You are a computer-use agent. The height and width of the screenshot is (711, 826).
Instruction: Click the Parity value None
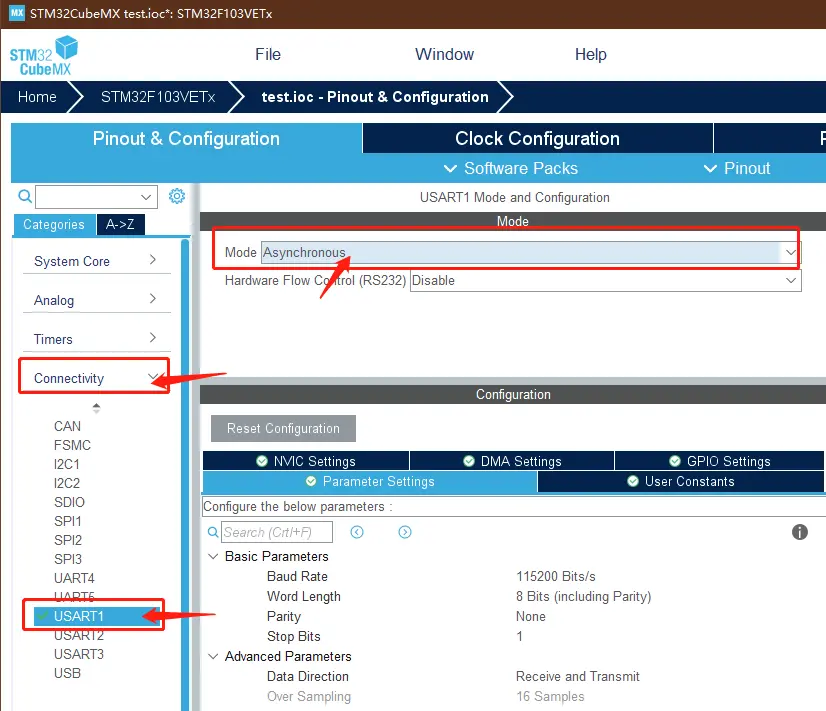click(530, 616)
